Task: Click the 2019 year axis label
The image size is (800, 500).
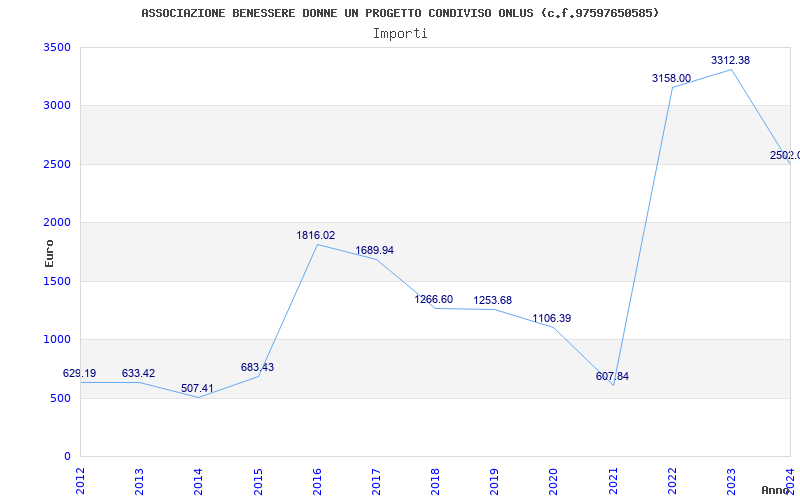Action: point(494,478)
